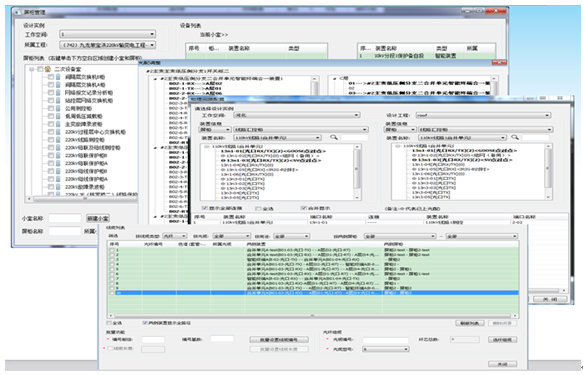Click the cabinet list horizontal scrollbar
The image size is (583, 375).
[x=84, y=199]
